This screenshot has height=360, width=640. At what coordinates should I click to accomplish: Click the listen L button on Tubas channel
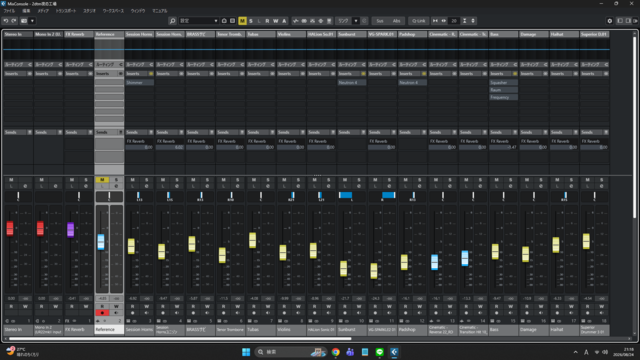pos(254,186)
